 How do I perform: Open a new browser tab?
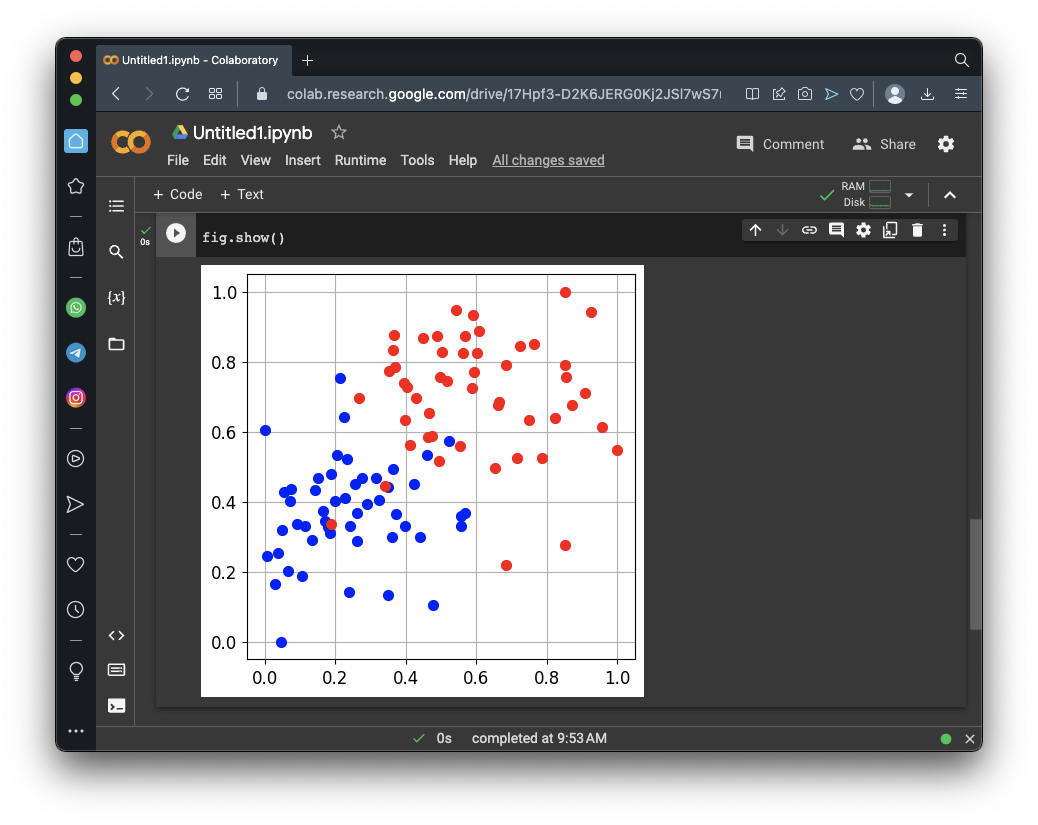(x=307, y=60)
